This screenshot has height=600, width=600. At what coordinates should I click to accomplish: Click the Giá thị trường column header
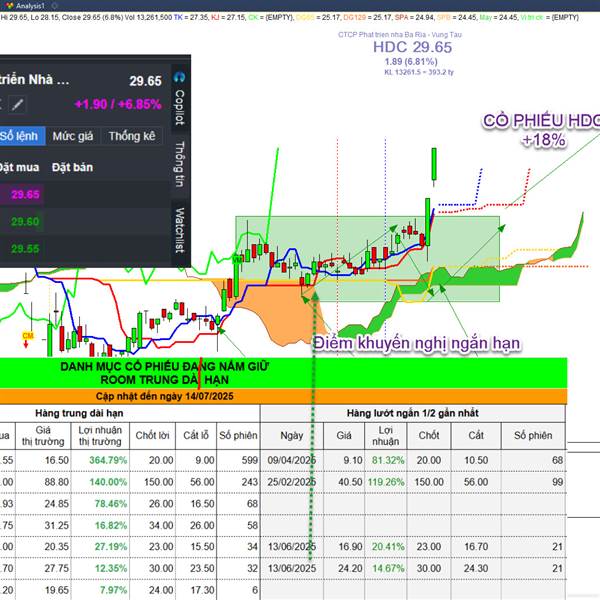[x=43, y=436]
